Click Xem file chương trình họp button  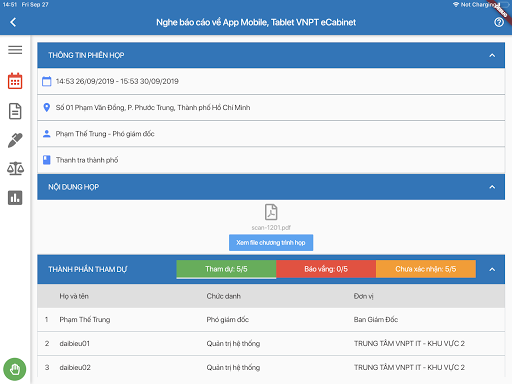[271, 243]
